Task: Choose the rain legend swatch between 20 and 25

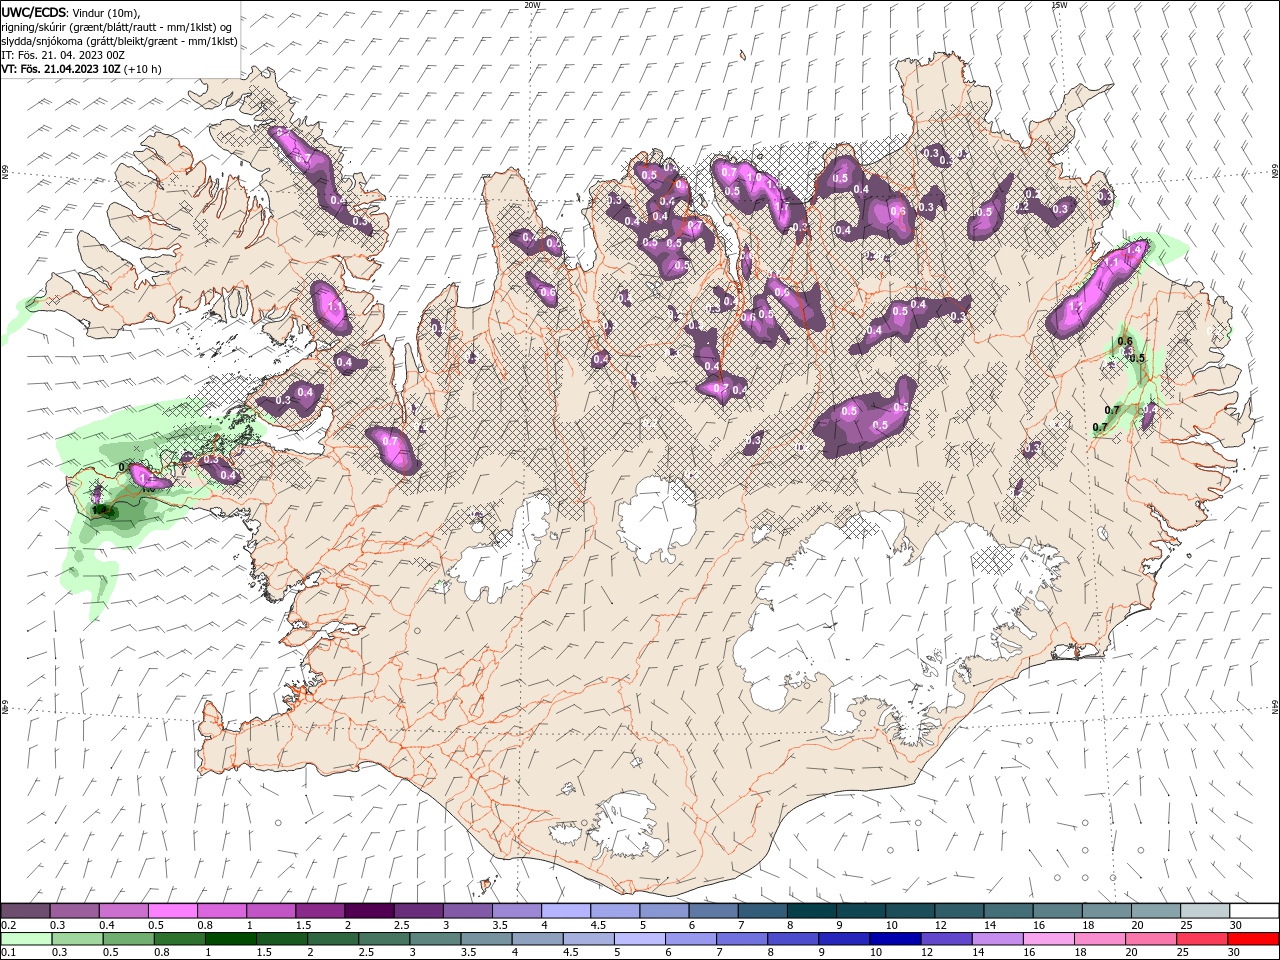Action: [1151, 939]
